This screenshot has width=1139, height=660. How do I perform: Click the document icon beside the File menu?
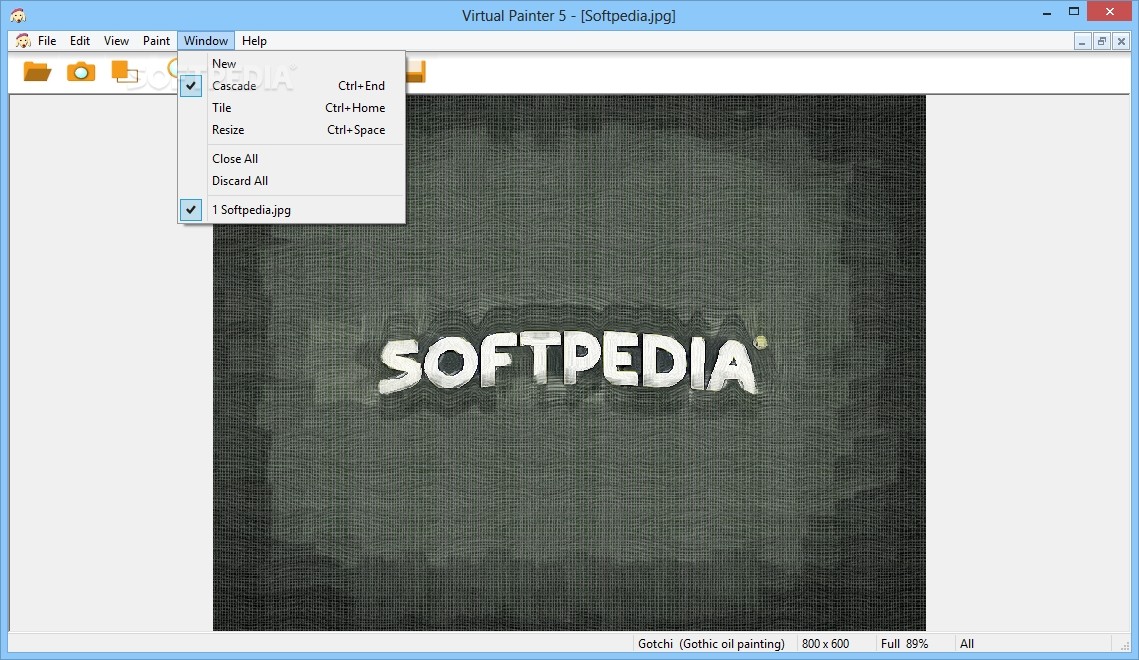coord(23,41)
